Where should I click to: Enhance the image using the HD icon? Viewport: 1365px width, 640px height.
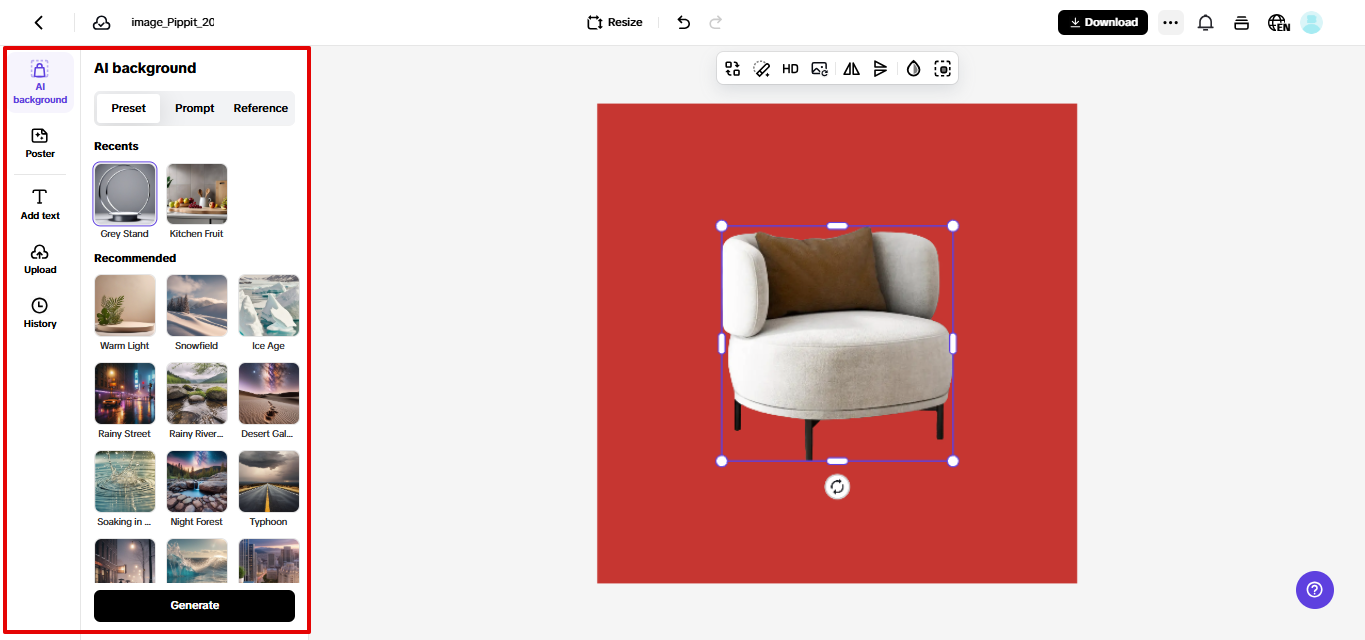coord(790,68)
